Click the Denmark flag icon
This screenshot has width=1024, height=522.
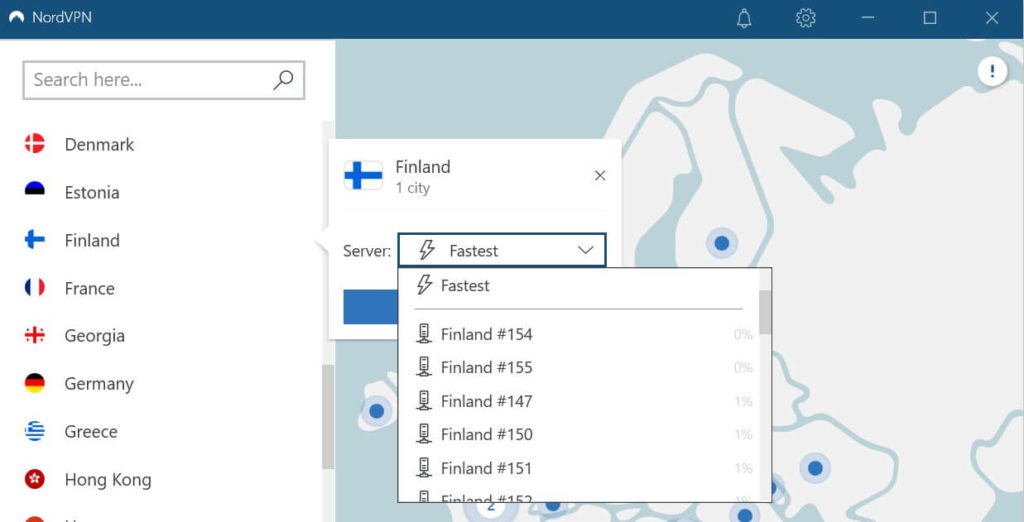pyautogui.click(x=35, y=144)
